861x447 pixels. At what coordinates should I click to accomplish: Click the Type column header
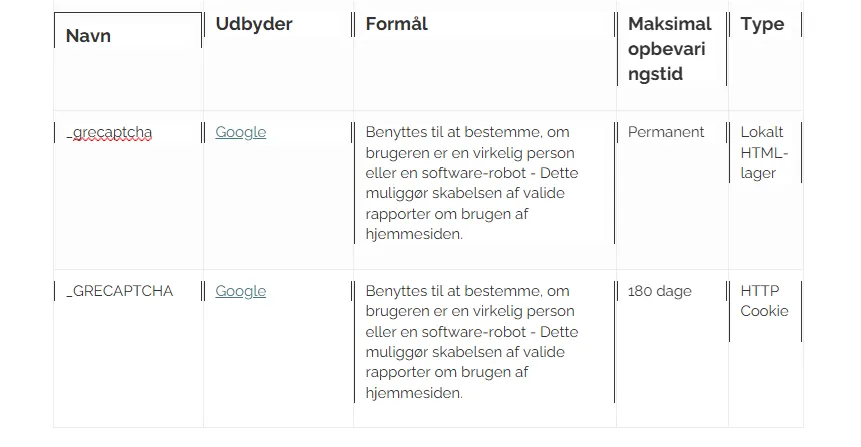pos(762,24)
